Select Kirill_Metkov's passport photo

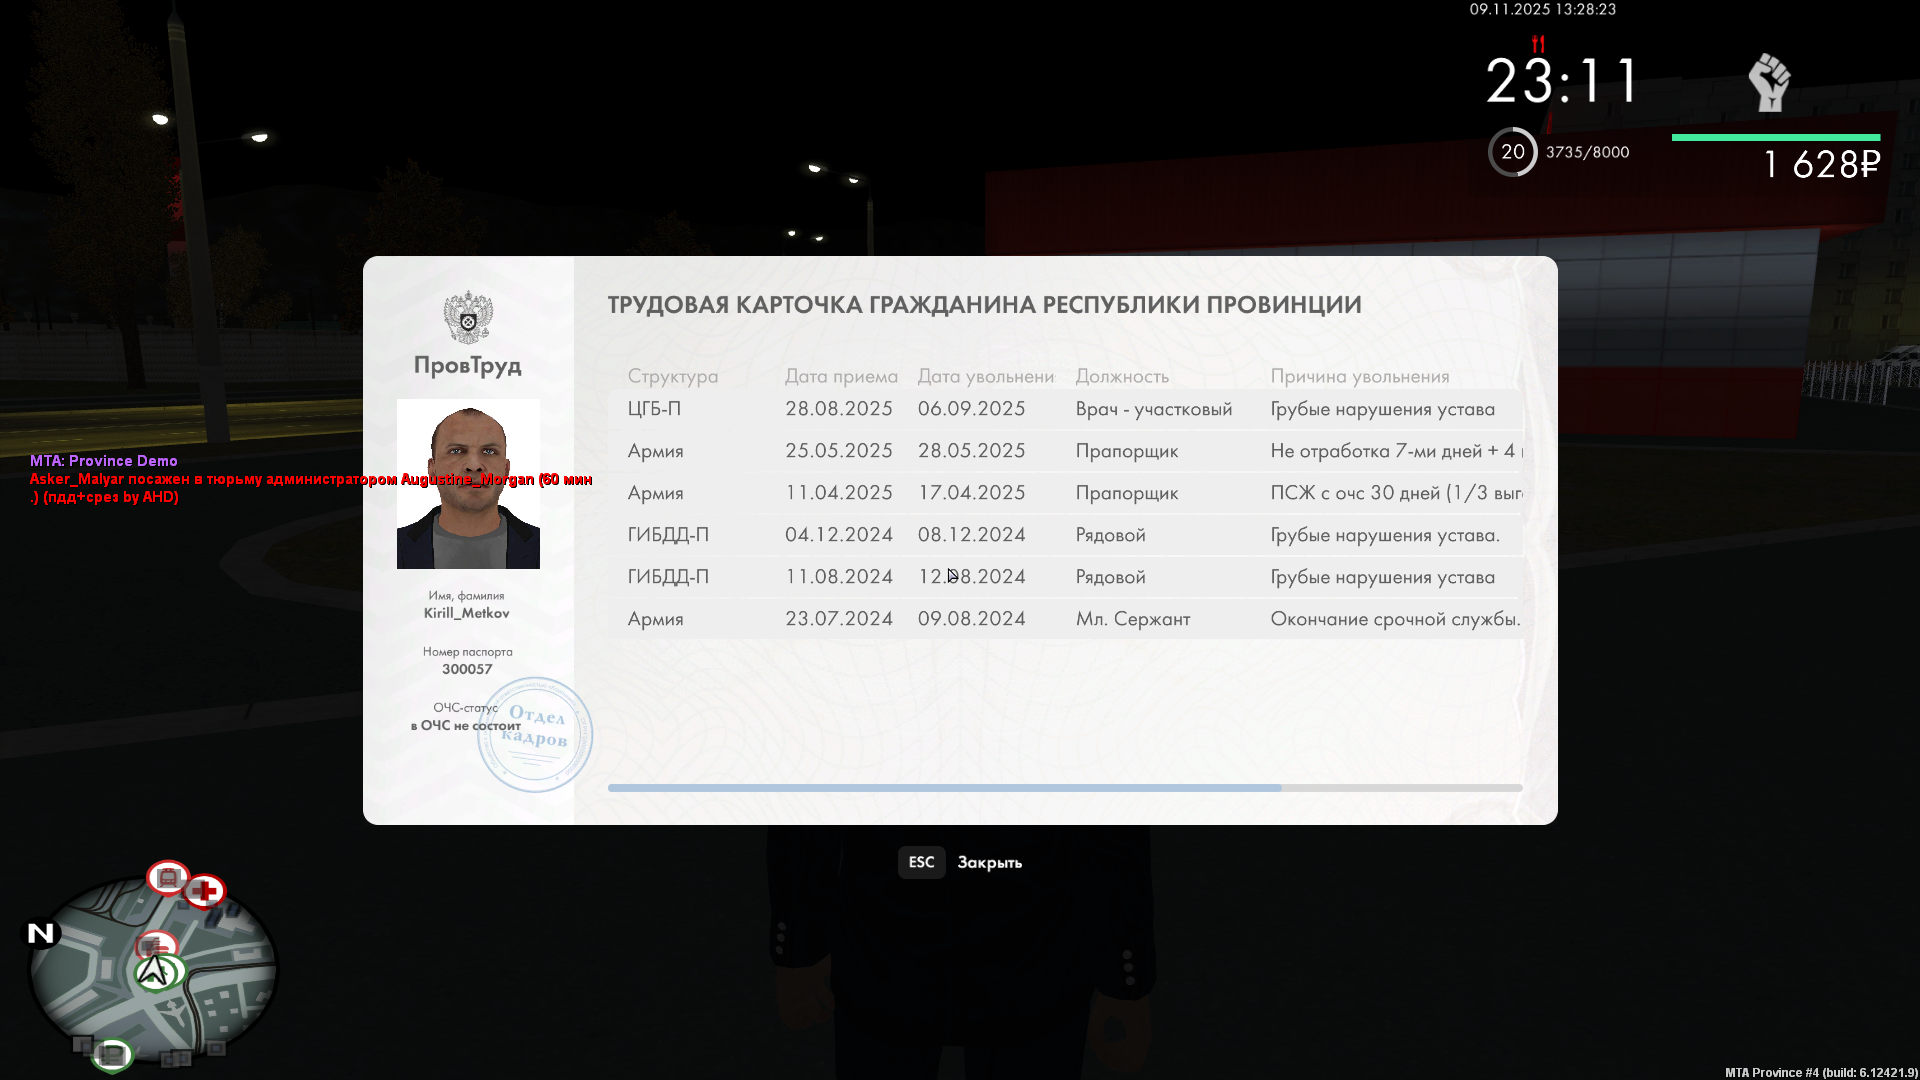[x=467, y=484]
